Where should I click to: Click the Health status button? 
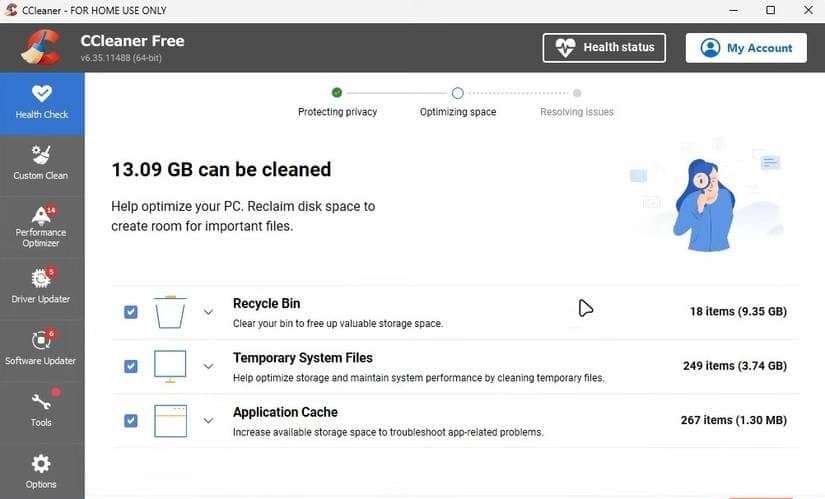pos(604,48)
